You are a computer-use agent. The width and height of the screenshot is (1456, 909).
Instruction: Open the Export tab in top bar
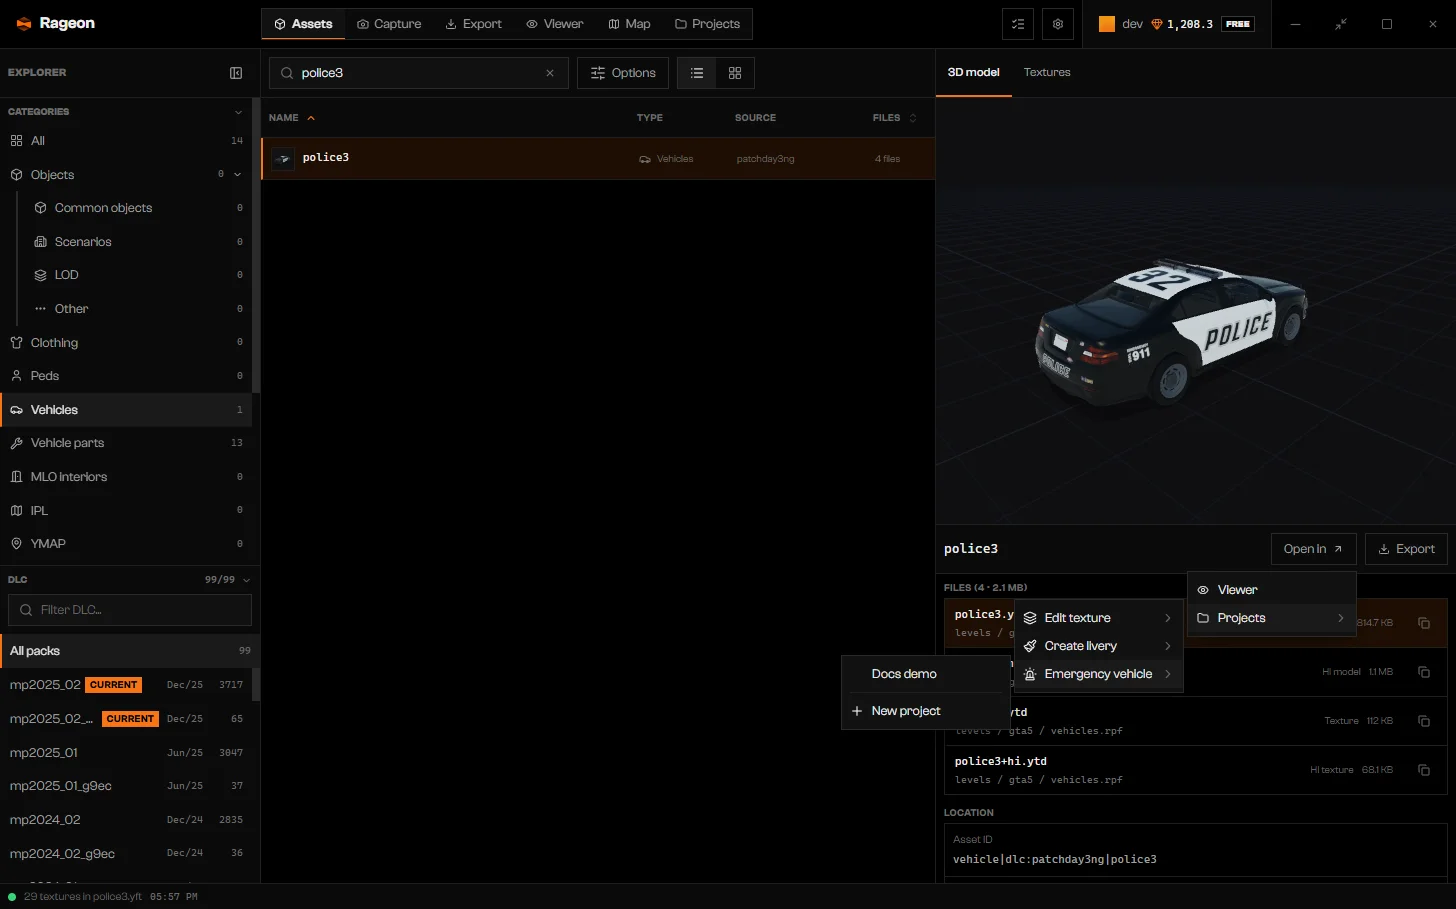click(474, 24)
